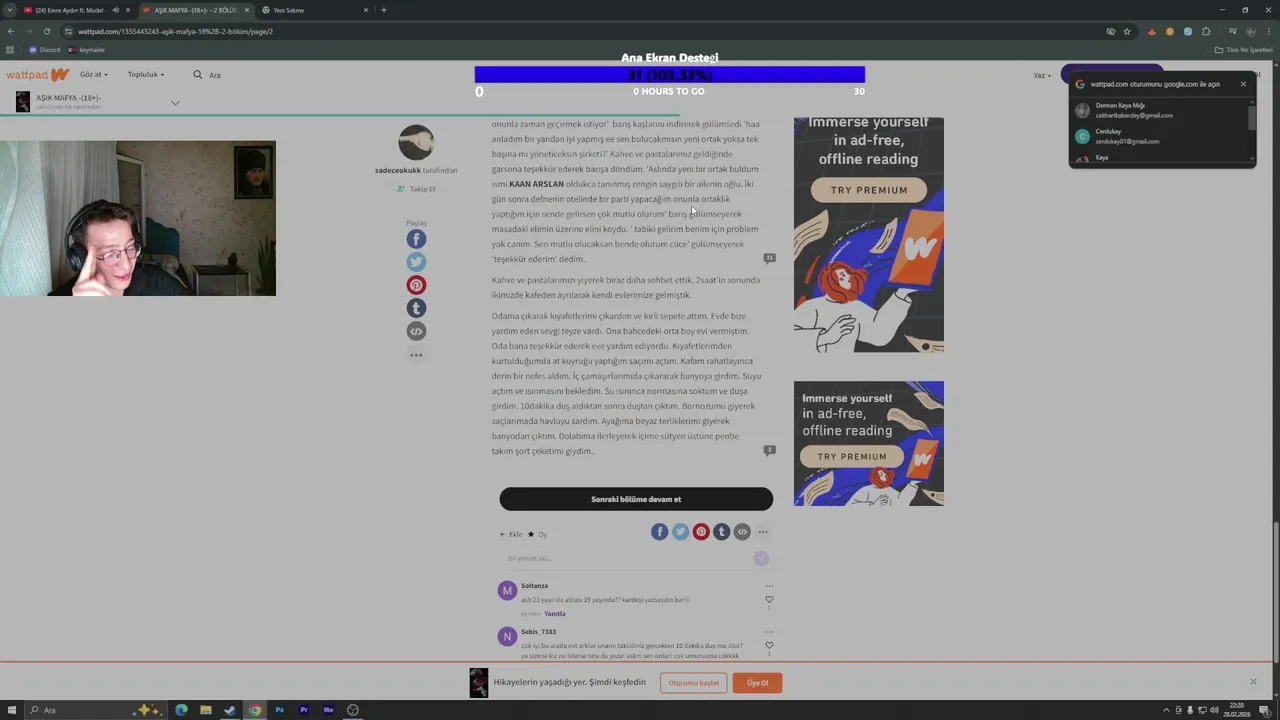Close Google sign-in popup

pos(1243,84)
